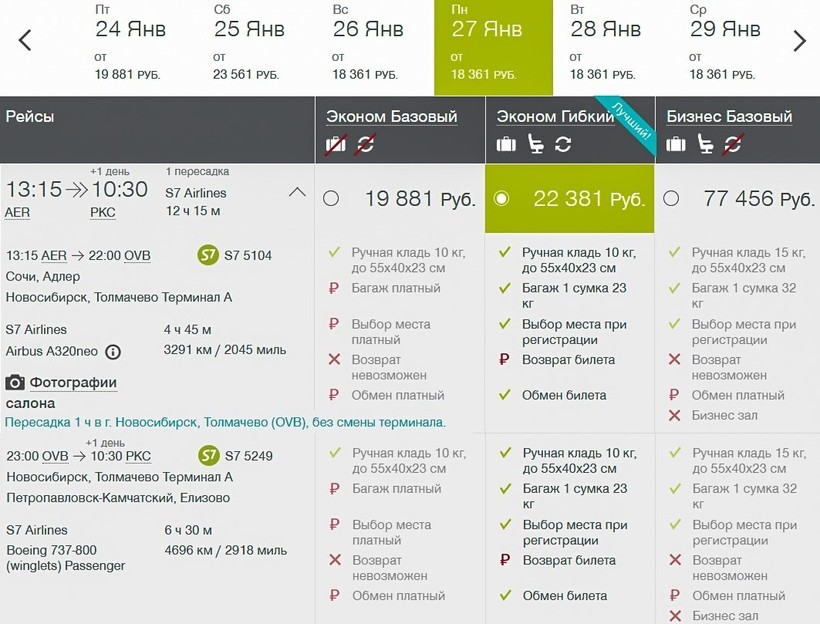The width and height of the screenshot is (820, 624).
Task: Select the 22 381 Руб. Эконом Гибкий fare
Action: coord(502,199)
